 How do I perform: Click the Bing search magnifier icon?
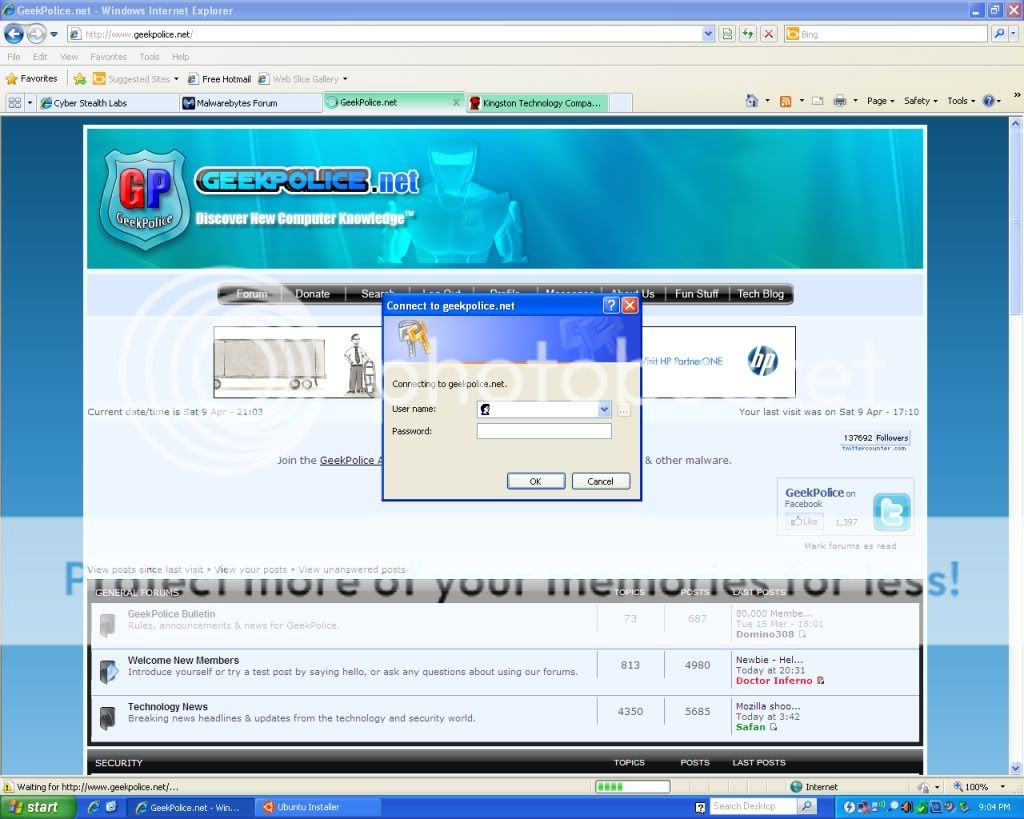(x=999, y=33)
